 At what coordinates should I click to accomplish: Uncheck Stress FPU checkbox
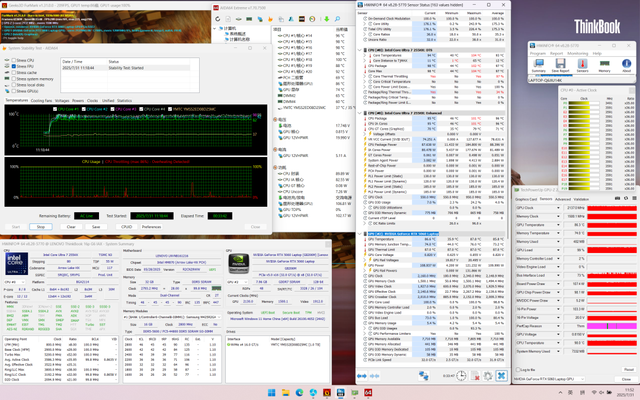click(x=14, y=66)
